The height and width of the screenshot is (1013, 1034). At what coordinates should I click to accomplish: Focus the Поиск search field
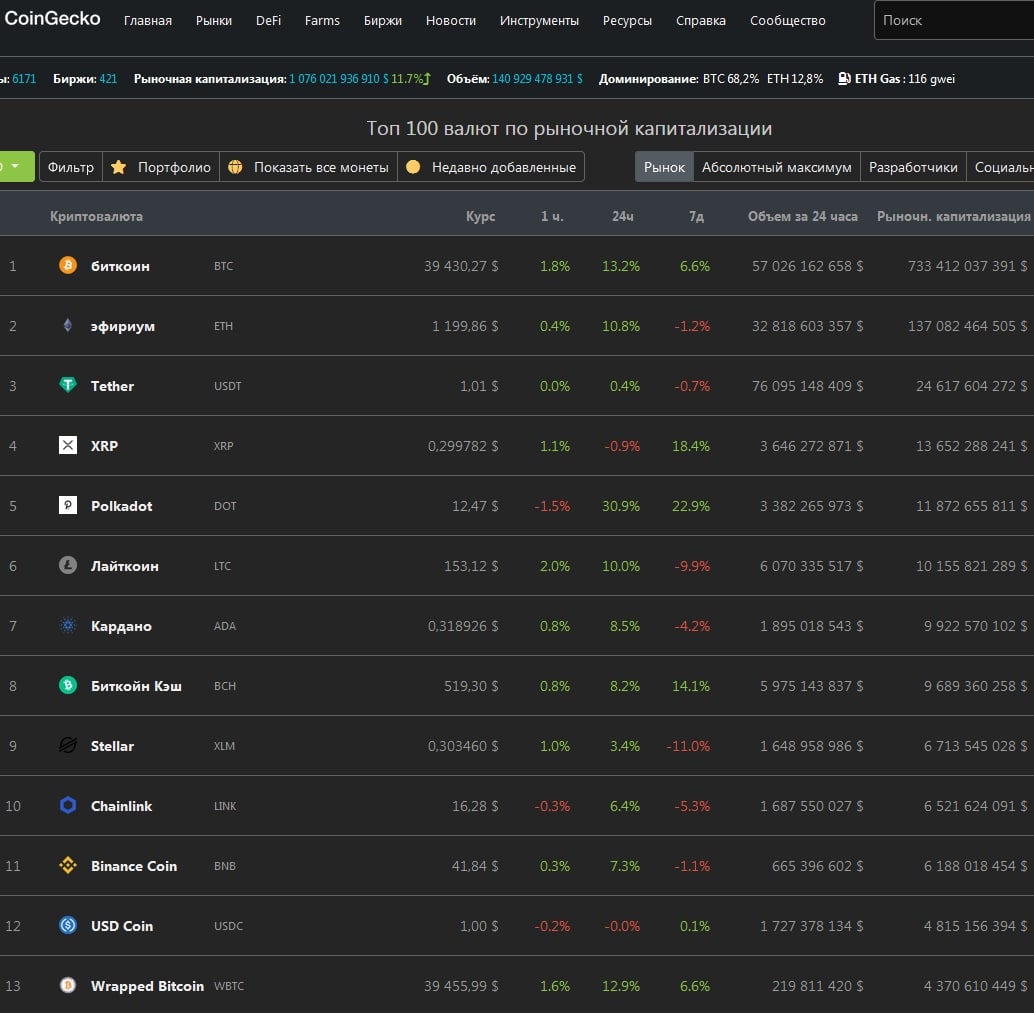pos(954,20)
